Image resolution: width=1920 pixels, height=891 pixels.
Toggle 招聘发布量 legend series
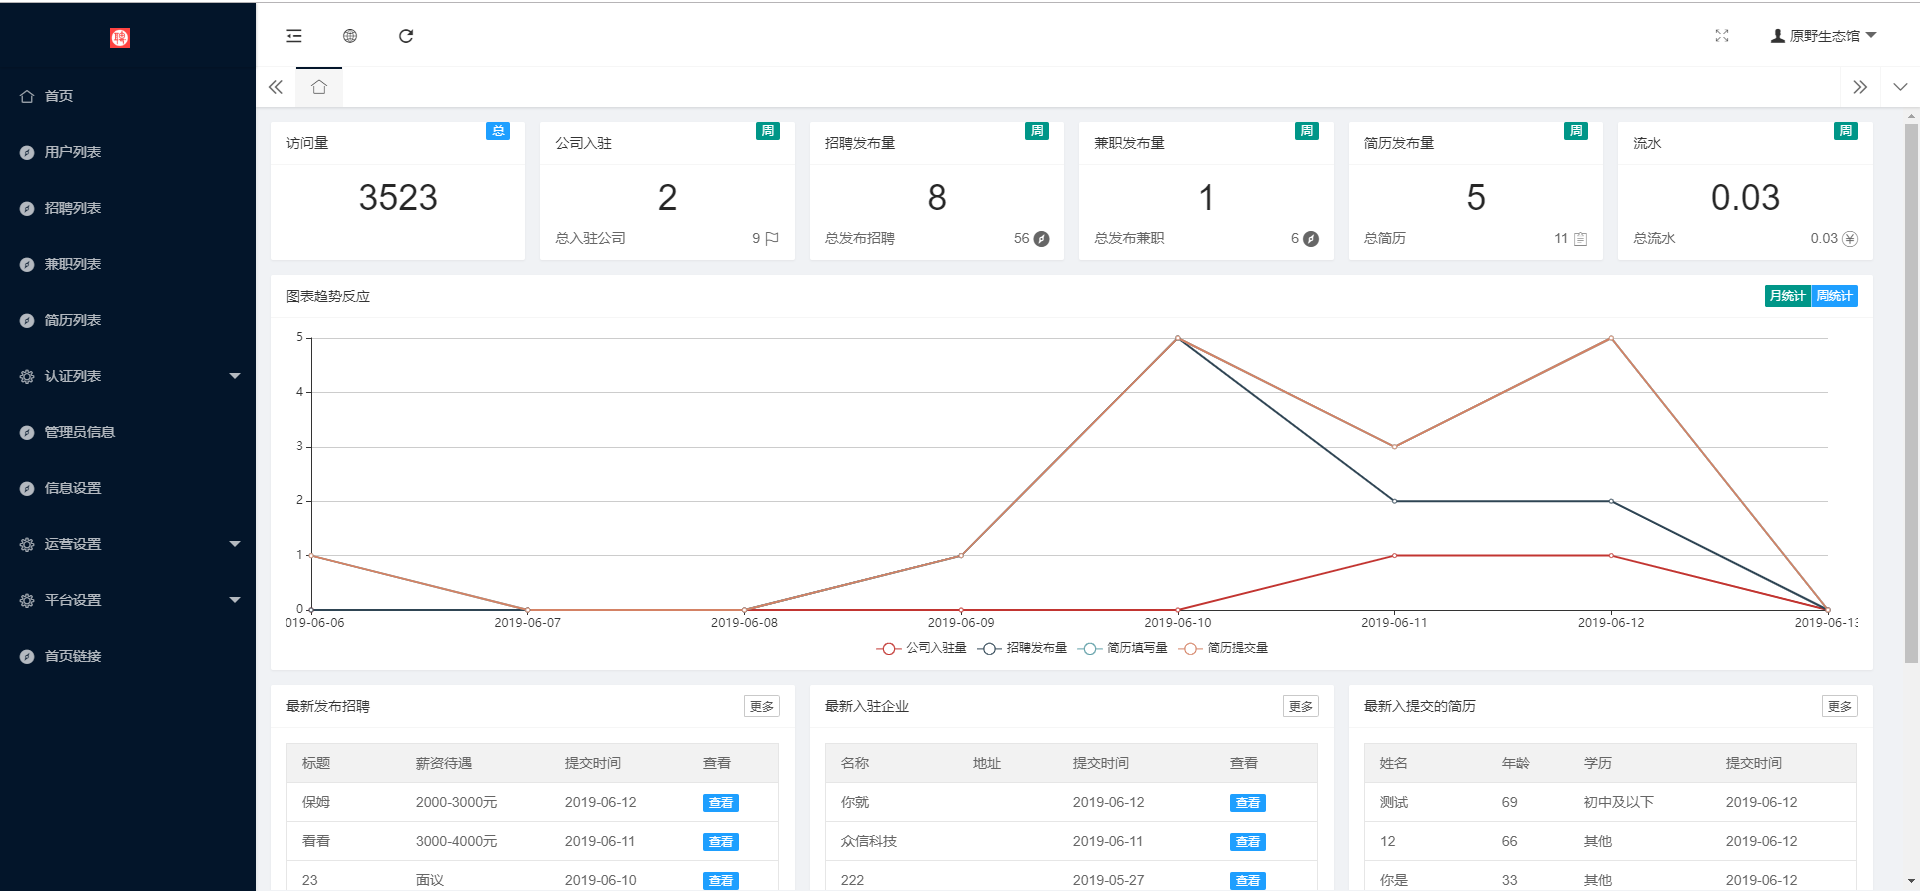point(1022,648)
